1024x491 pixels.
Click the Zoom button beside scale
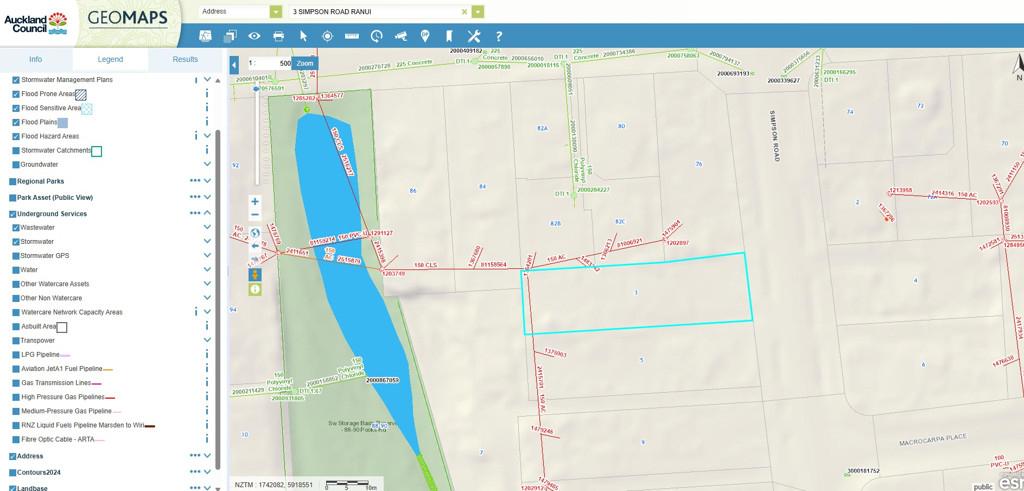click(305, 63)
